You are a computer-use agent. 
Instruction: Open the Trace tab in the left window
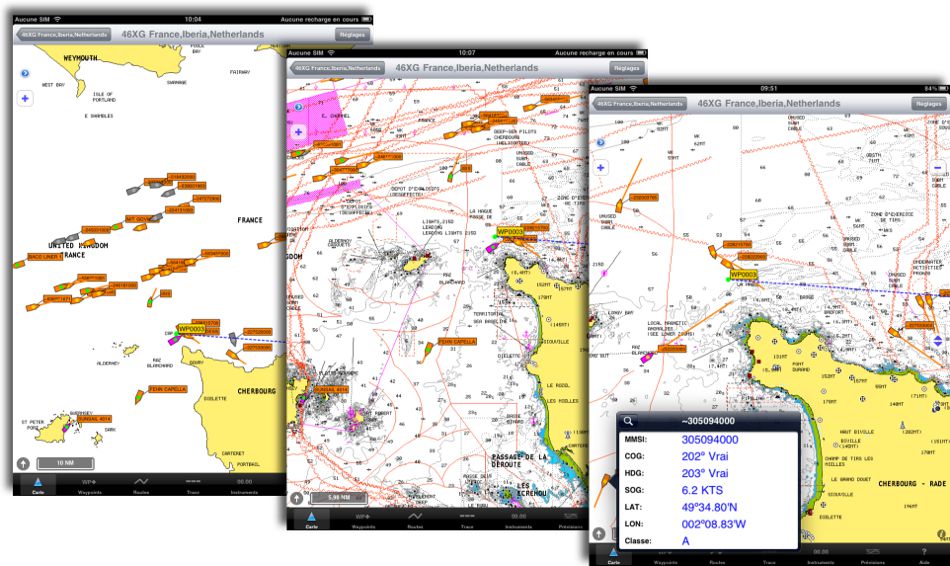[193, 485]
